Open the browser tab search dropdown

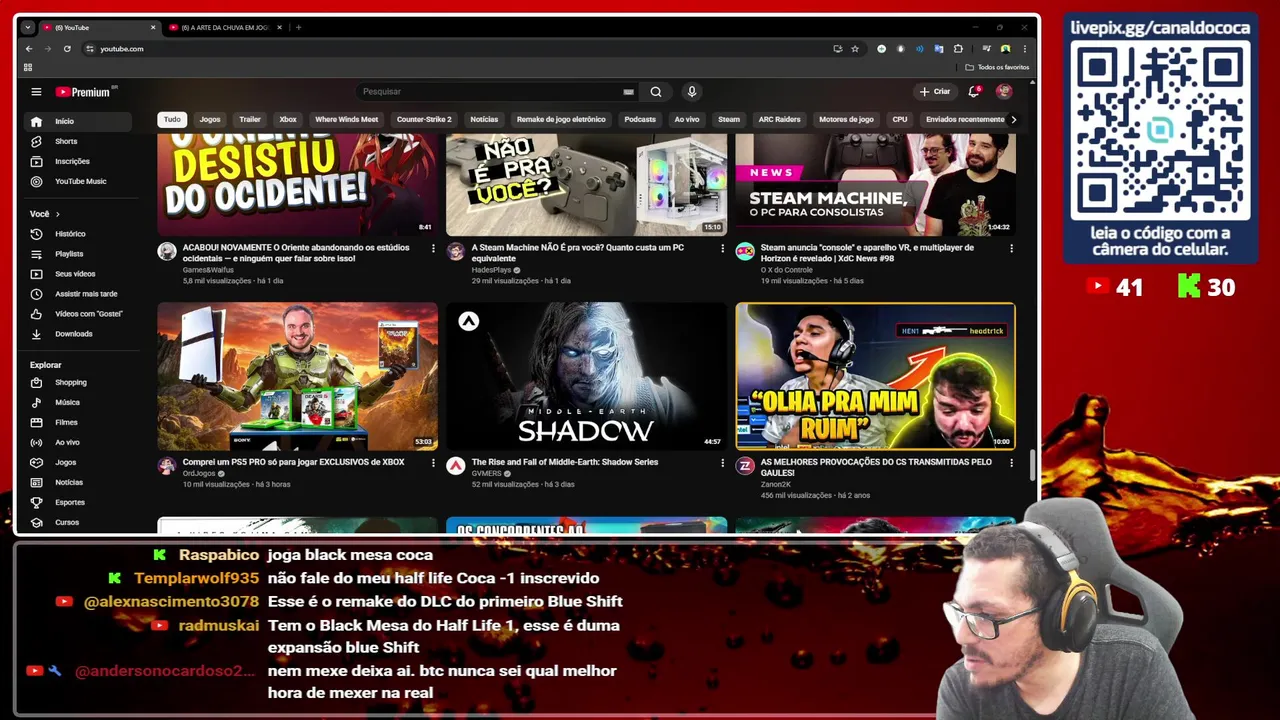coord(28,27)
